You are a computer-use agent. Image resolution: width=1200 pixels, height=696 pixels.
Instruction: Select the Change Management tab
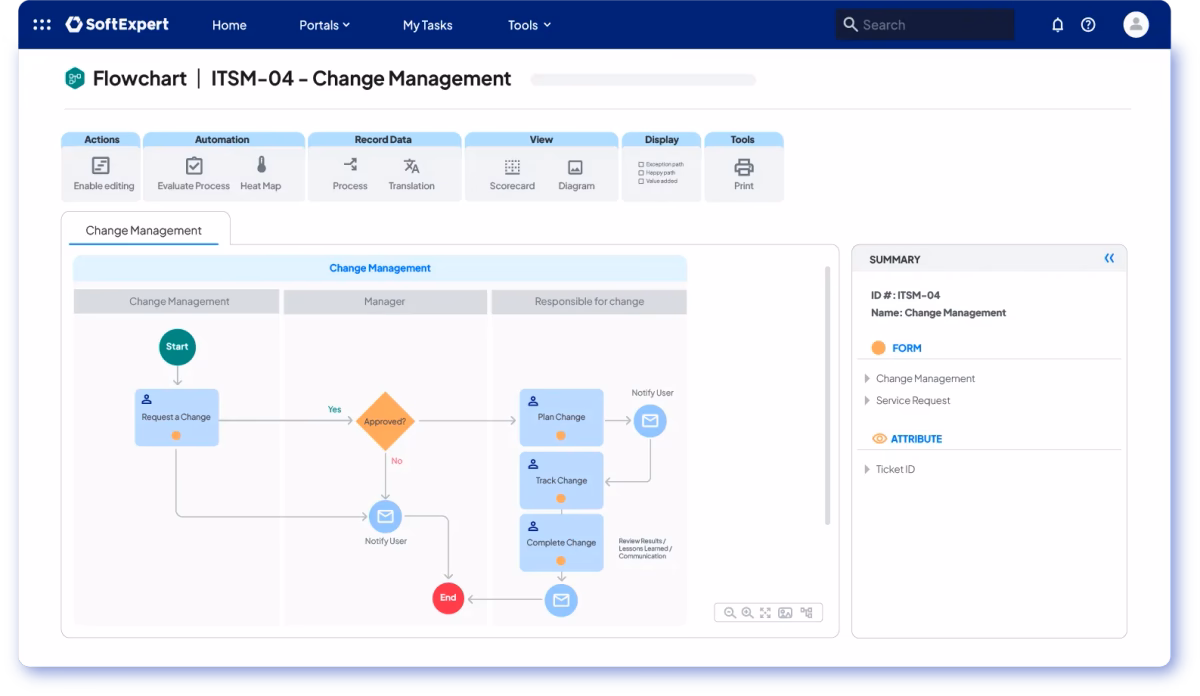145,230
